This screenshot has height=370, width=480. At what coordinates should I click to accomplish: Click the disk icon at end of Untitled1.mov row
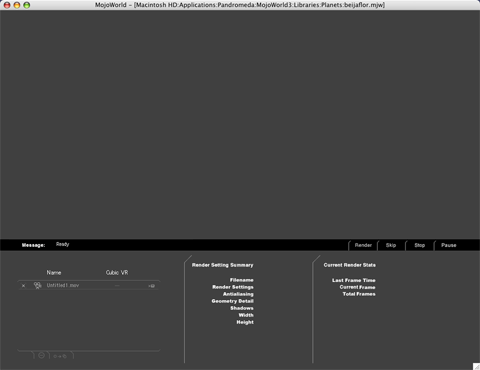pos(152,286)
